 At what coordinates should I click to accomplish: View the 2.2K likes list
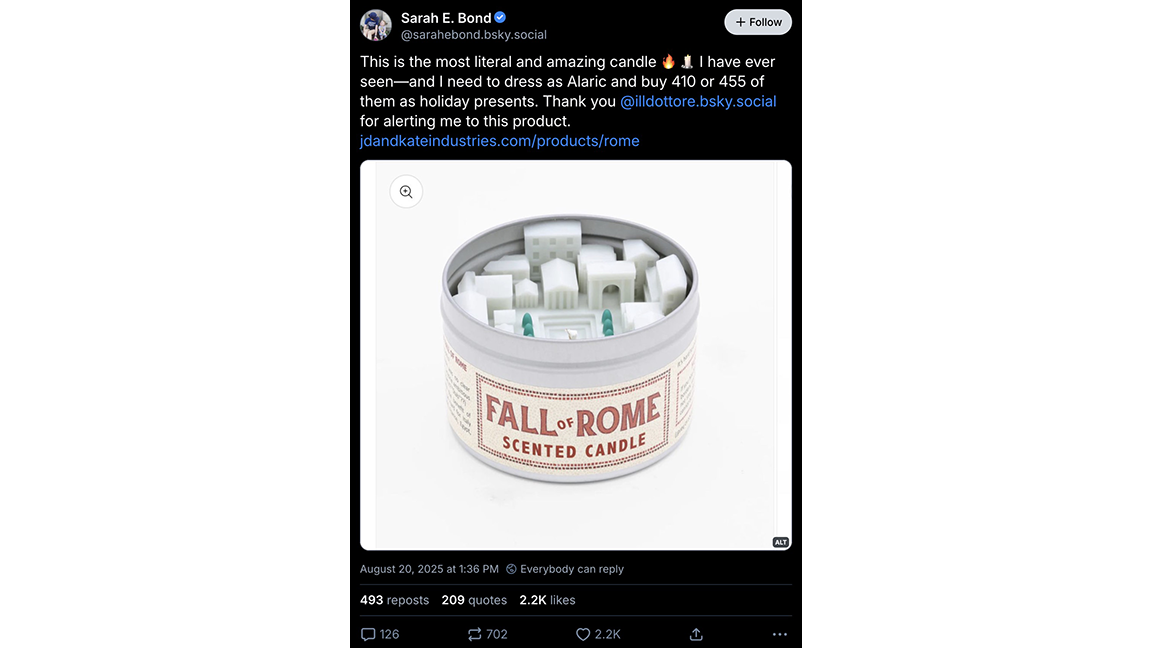click(x=547, y=599)
